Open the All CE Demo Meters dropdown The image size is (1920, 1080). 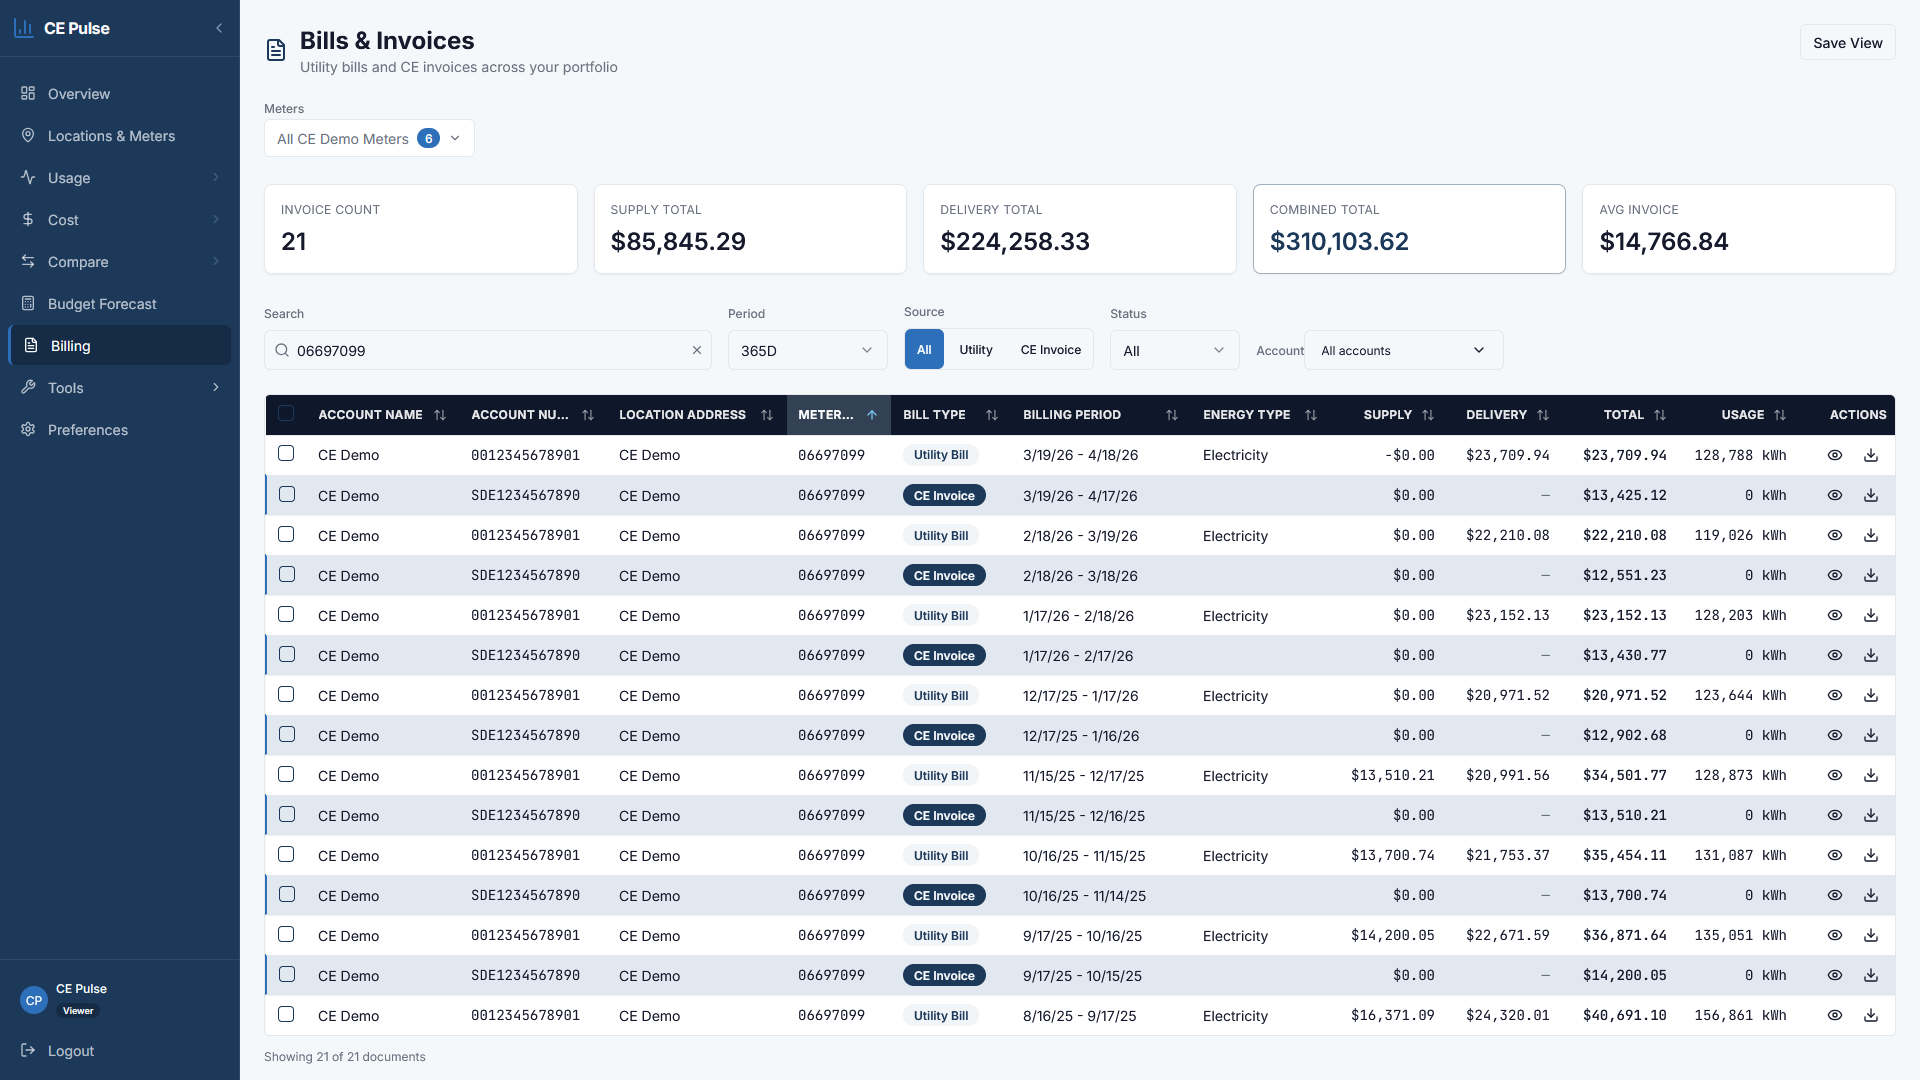pyautogui.click(x=369, y=138)
